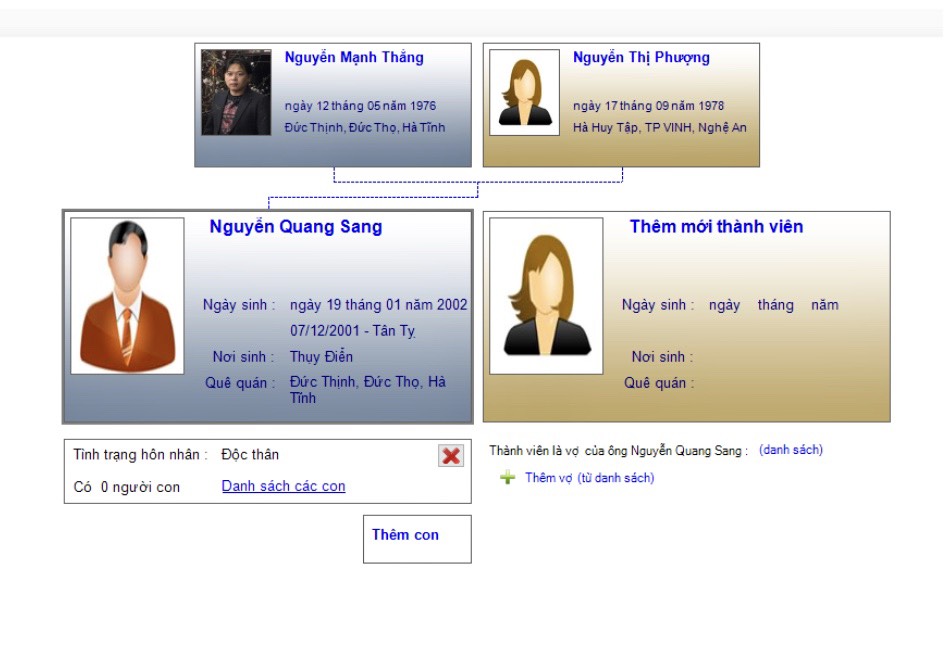Click the 'Tình trạng hôn nhân :' label
944x657 pixels.
pos(140,455)
